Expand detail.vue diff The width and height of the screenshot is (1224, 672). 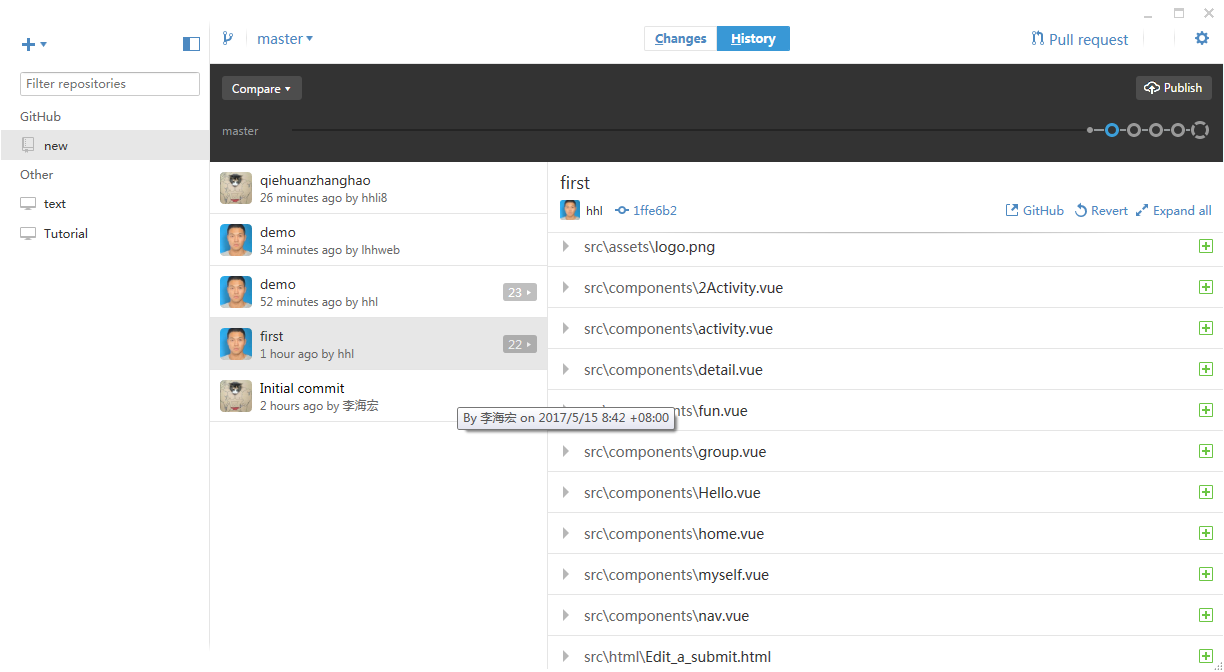coord(566,369)
